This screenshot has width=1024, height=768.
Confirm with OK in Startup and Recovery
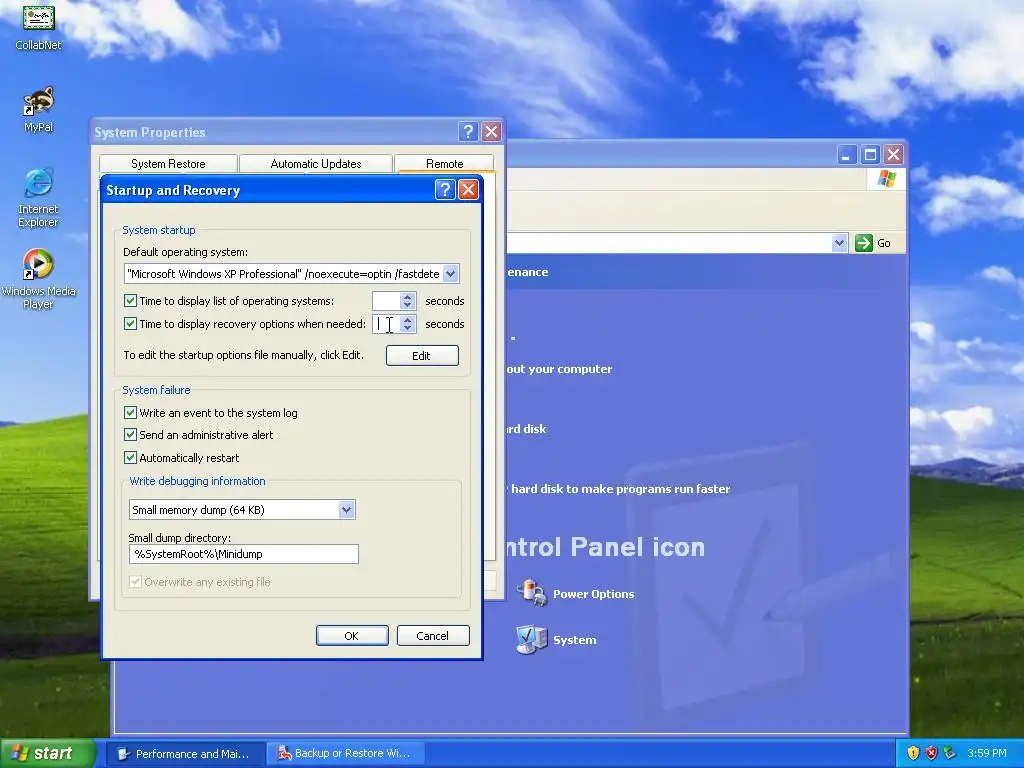pos(352,635)
